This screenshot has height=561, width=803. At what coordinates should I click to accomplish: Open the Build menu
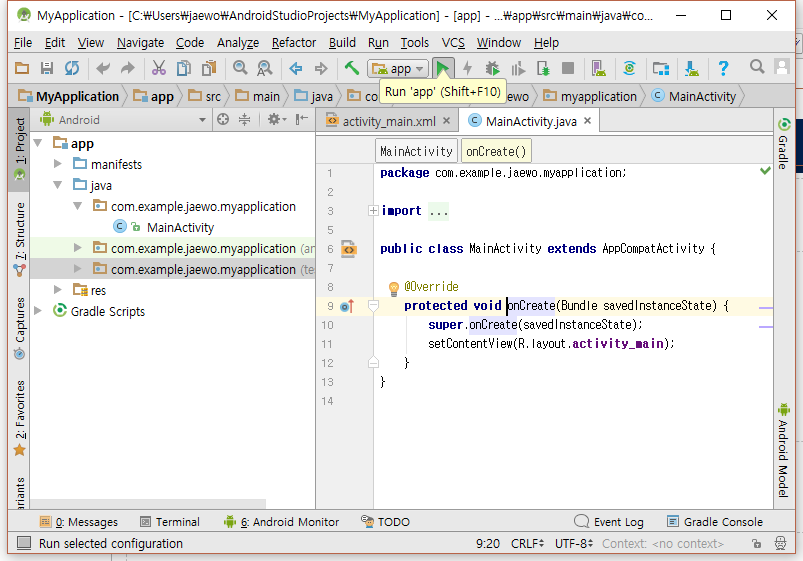(342, 43)
